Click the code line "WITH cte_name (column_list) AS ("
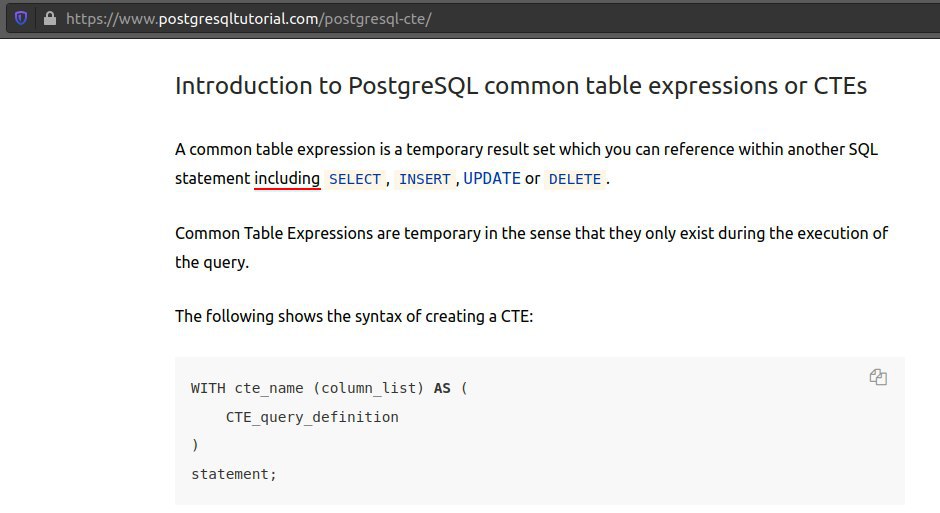Image resolution: width=940 pixels, height=513 pixels. [x=329, y=388]
